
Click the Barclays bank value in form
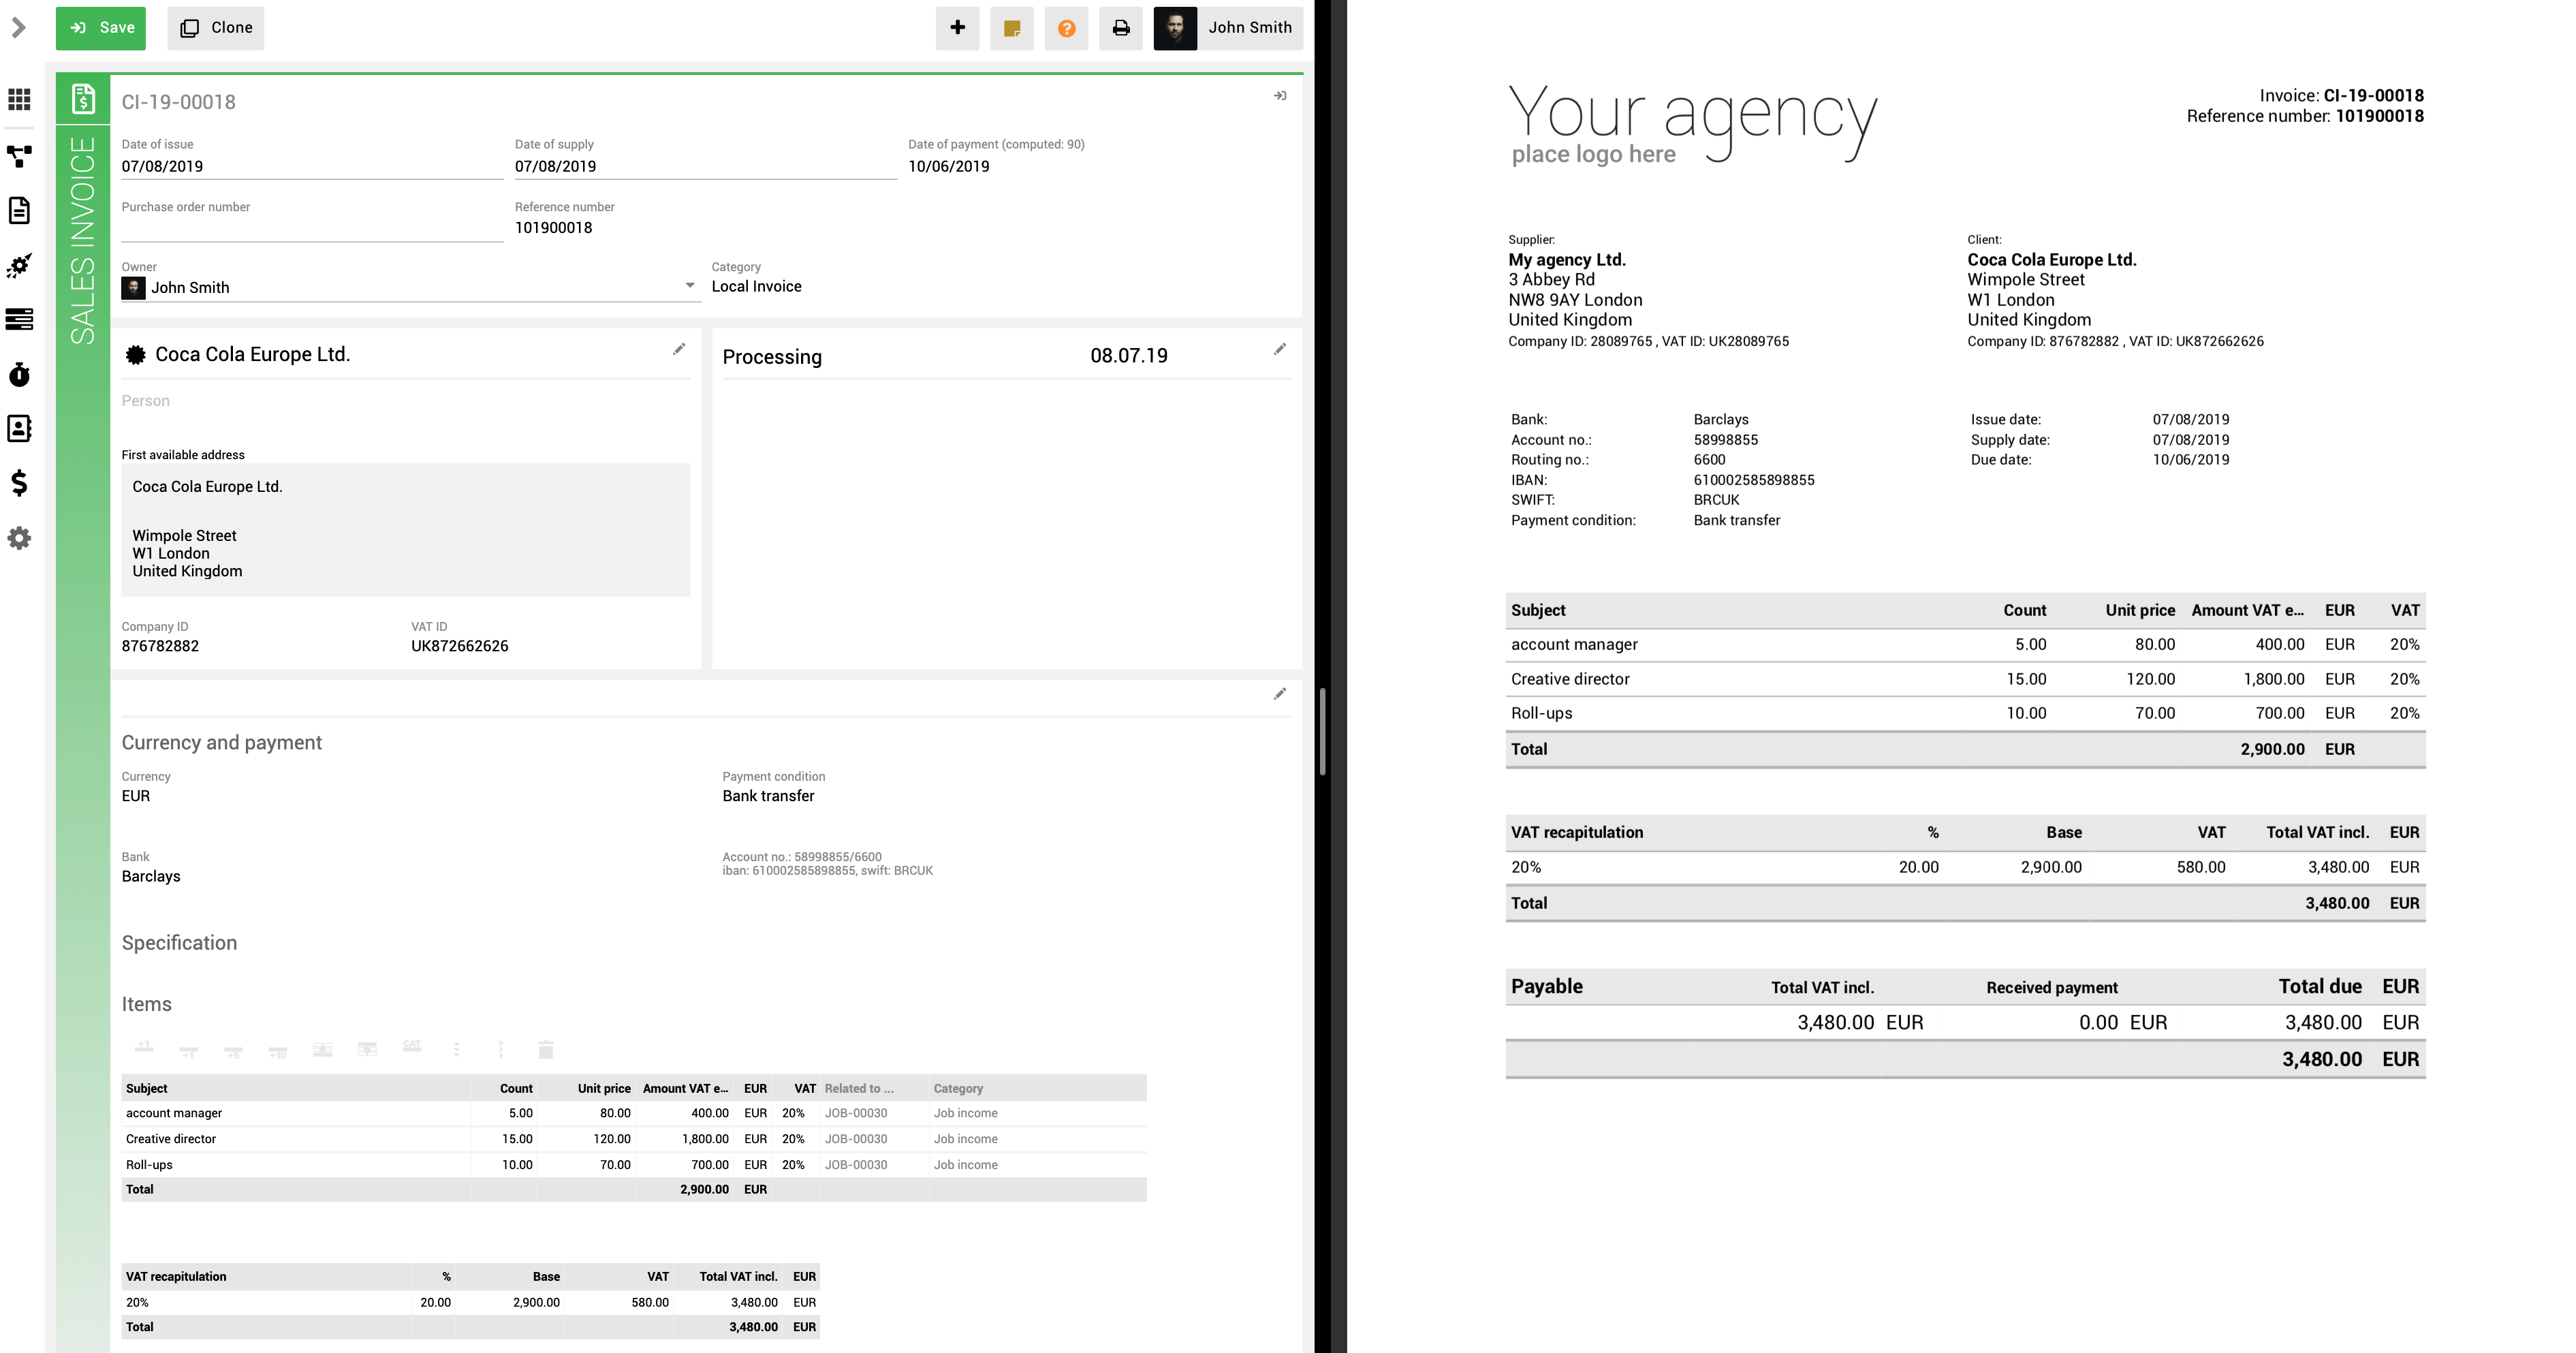click(151, 876)
